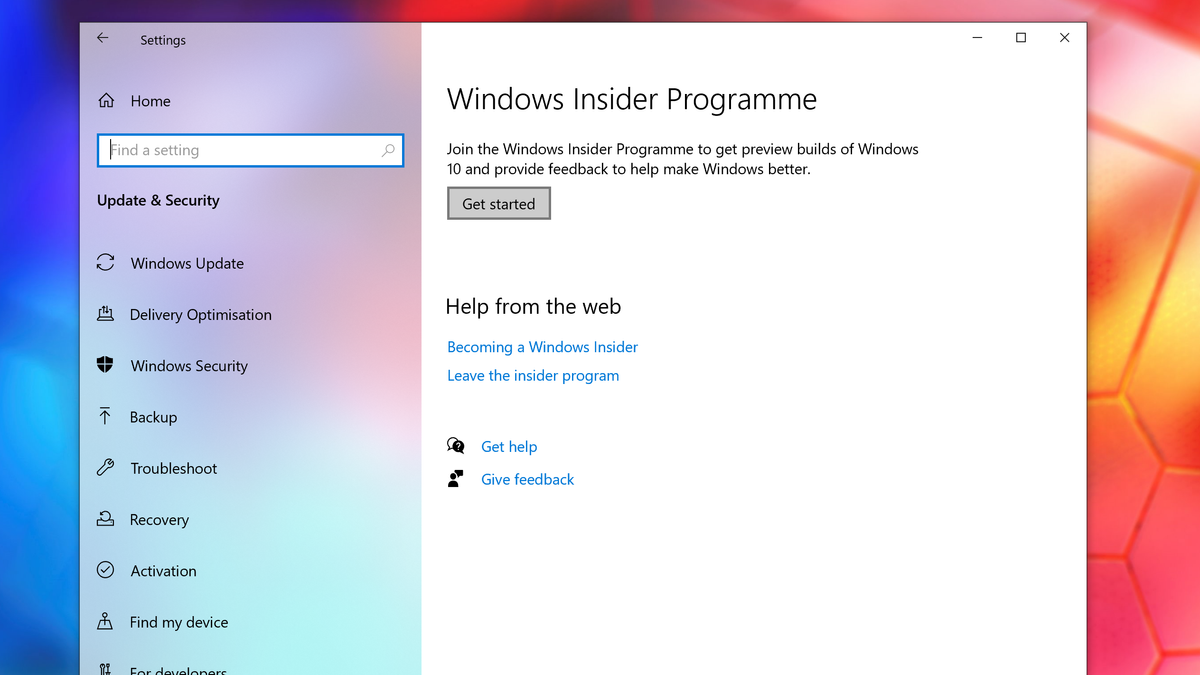Click the Home house icon
Image resolution: width=1200 pixels, height=675 pixels.
pyautogui.click(x=105, y=100)
